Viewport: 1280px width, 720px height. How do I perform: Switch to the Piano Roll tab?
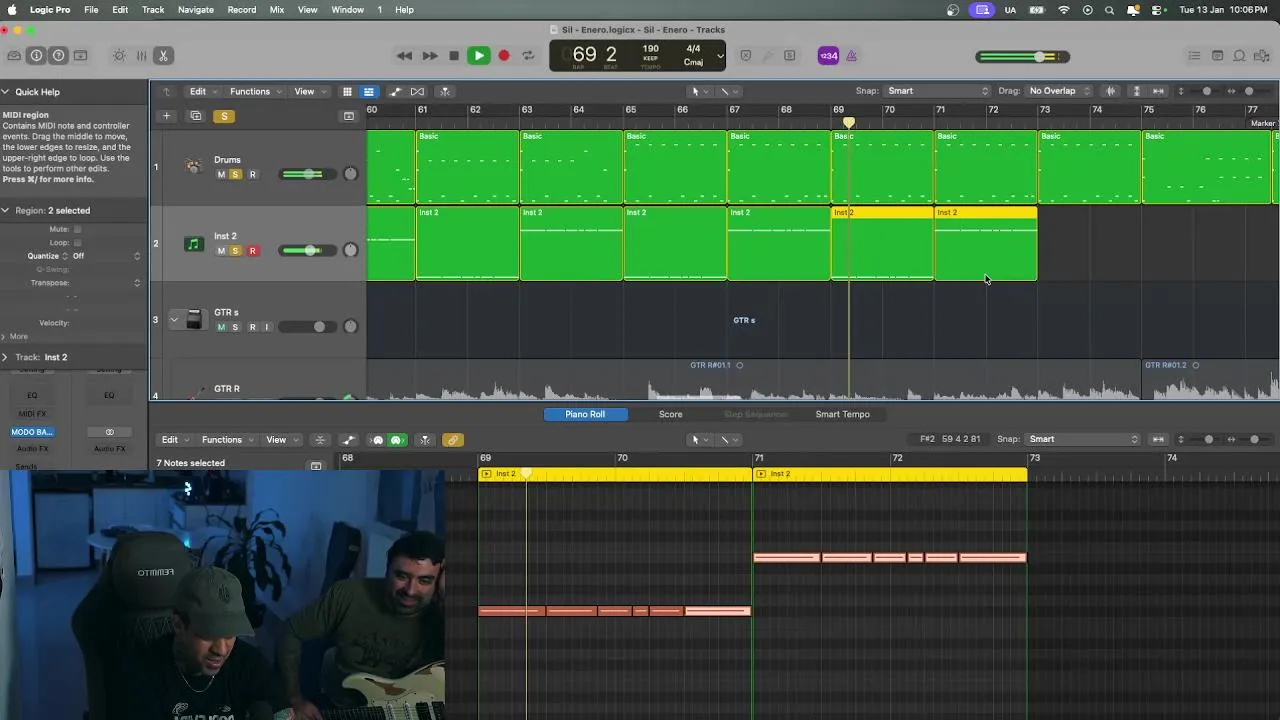(x=585, y=414)
